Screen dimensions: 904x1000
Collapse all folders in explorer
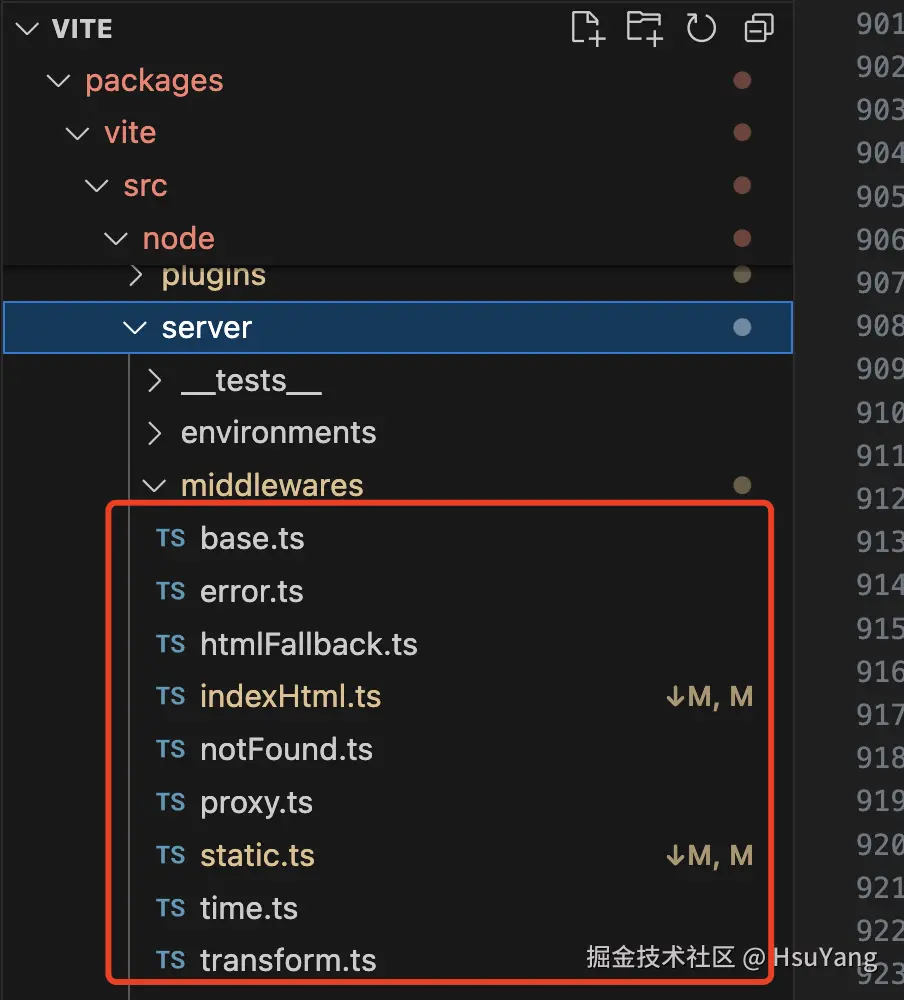tap(759, 28)
